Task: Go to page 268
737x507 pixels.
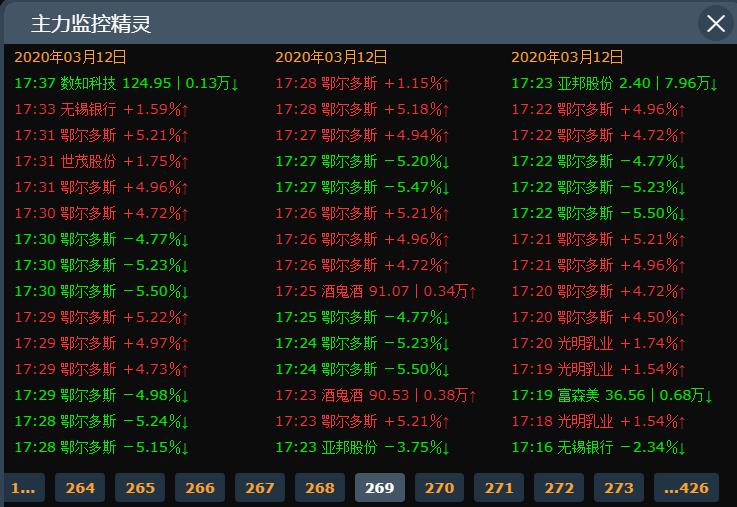Action: coord(320,488)
